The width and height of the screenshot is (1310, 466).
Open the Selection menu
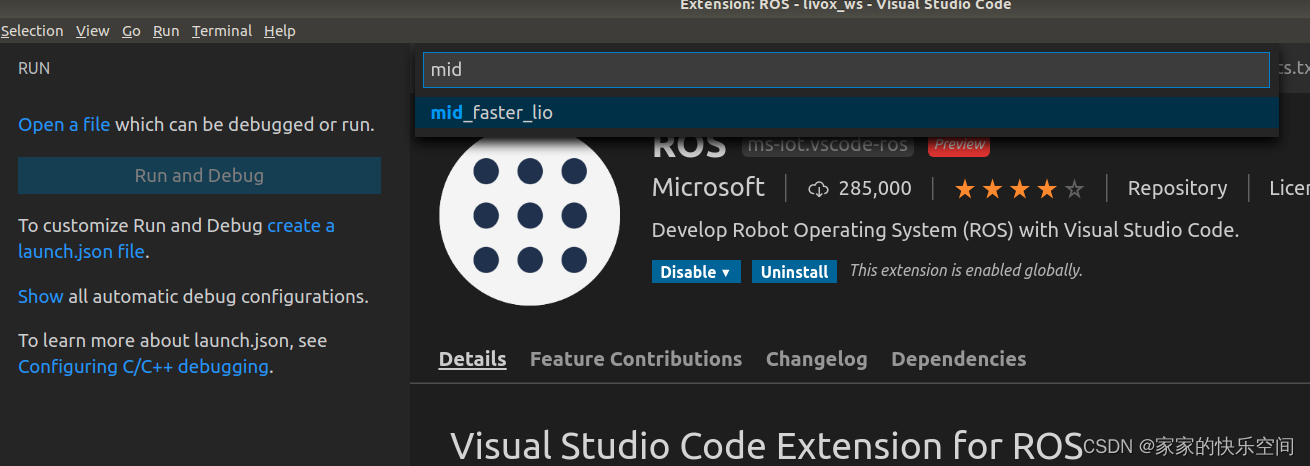tap(31, 31)
